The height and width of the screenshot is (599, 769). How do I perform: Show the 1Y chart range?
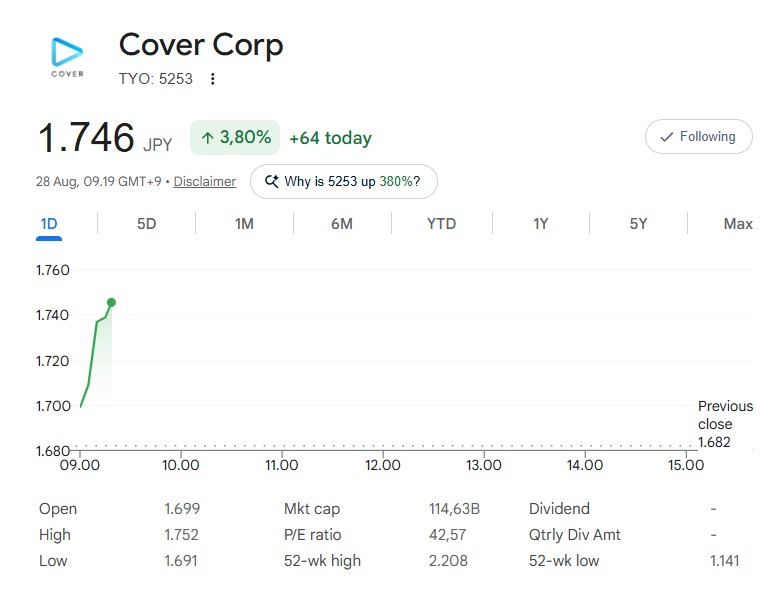click(540, 224)
